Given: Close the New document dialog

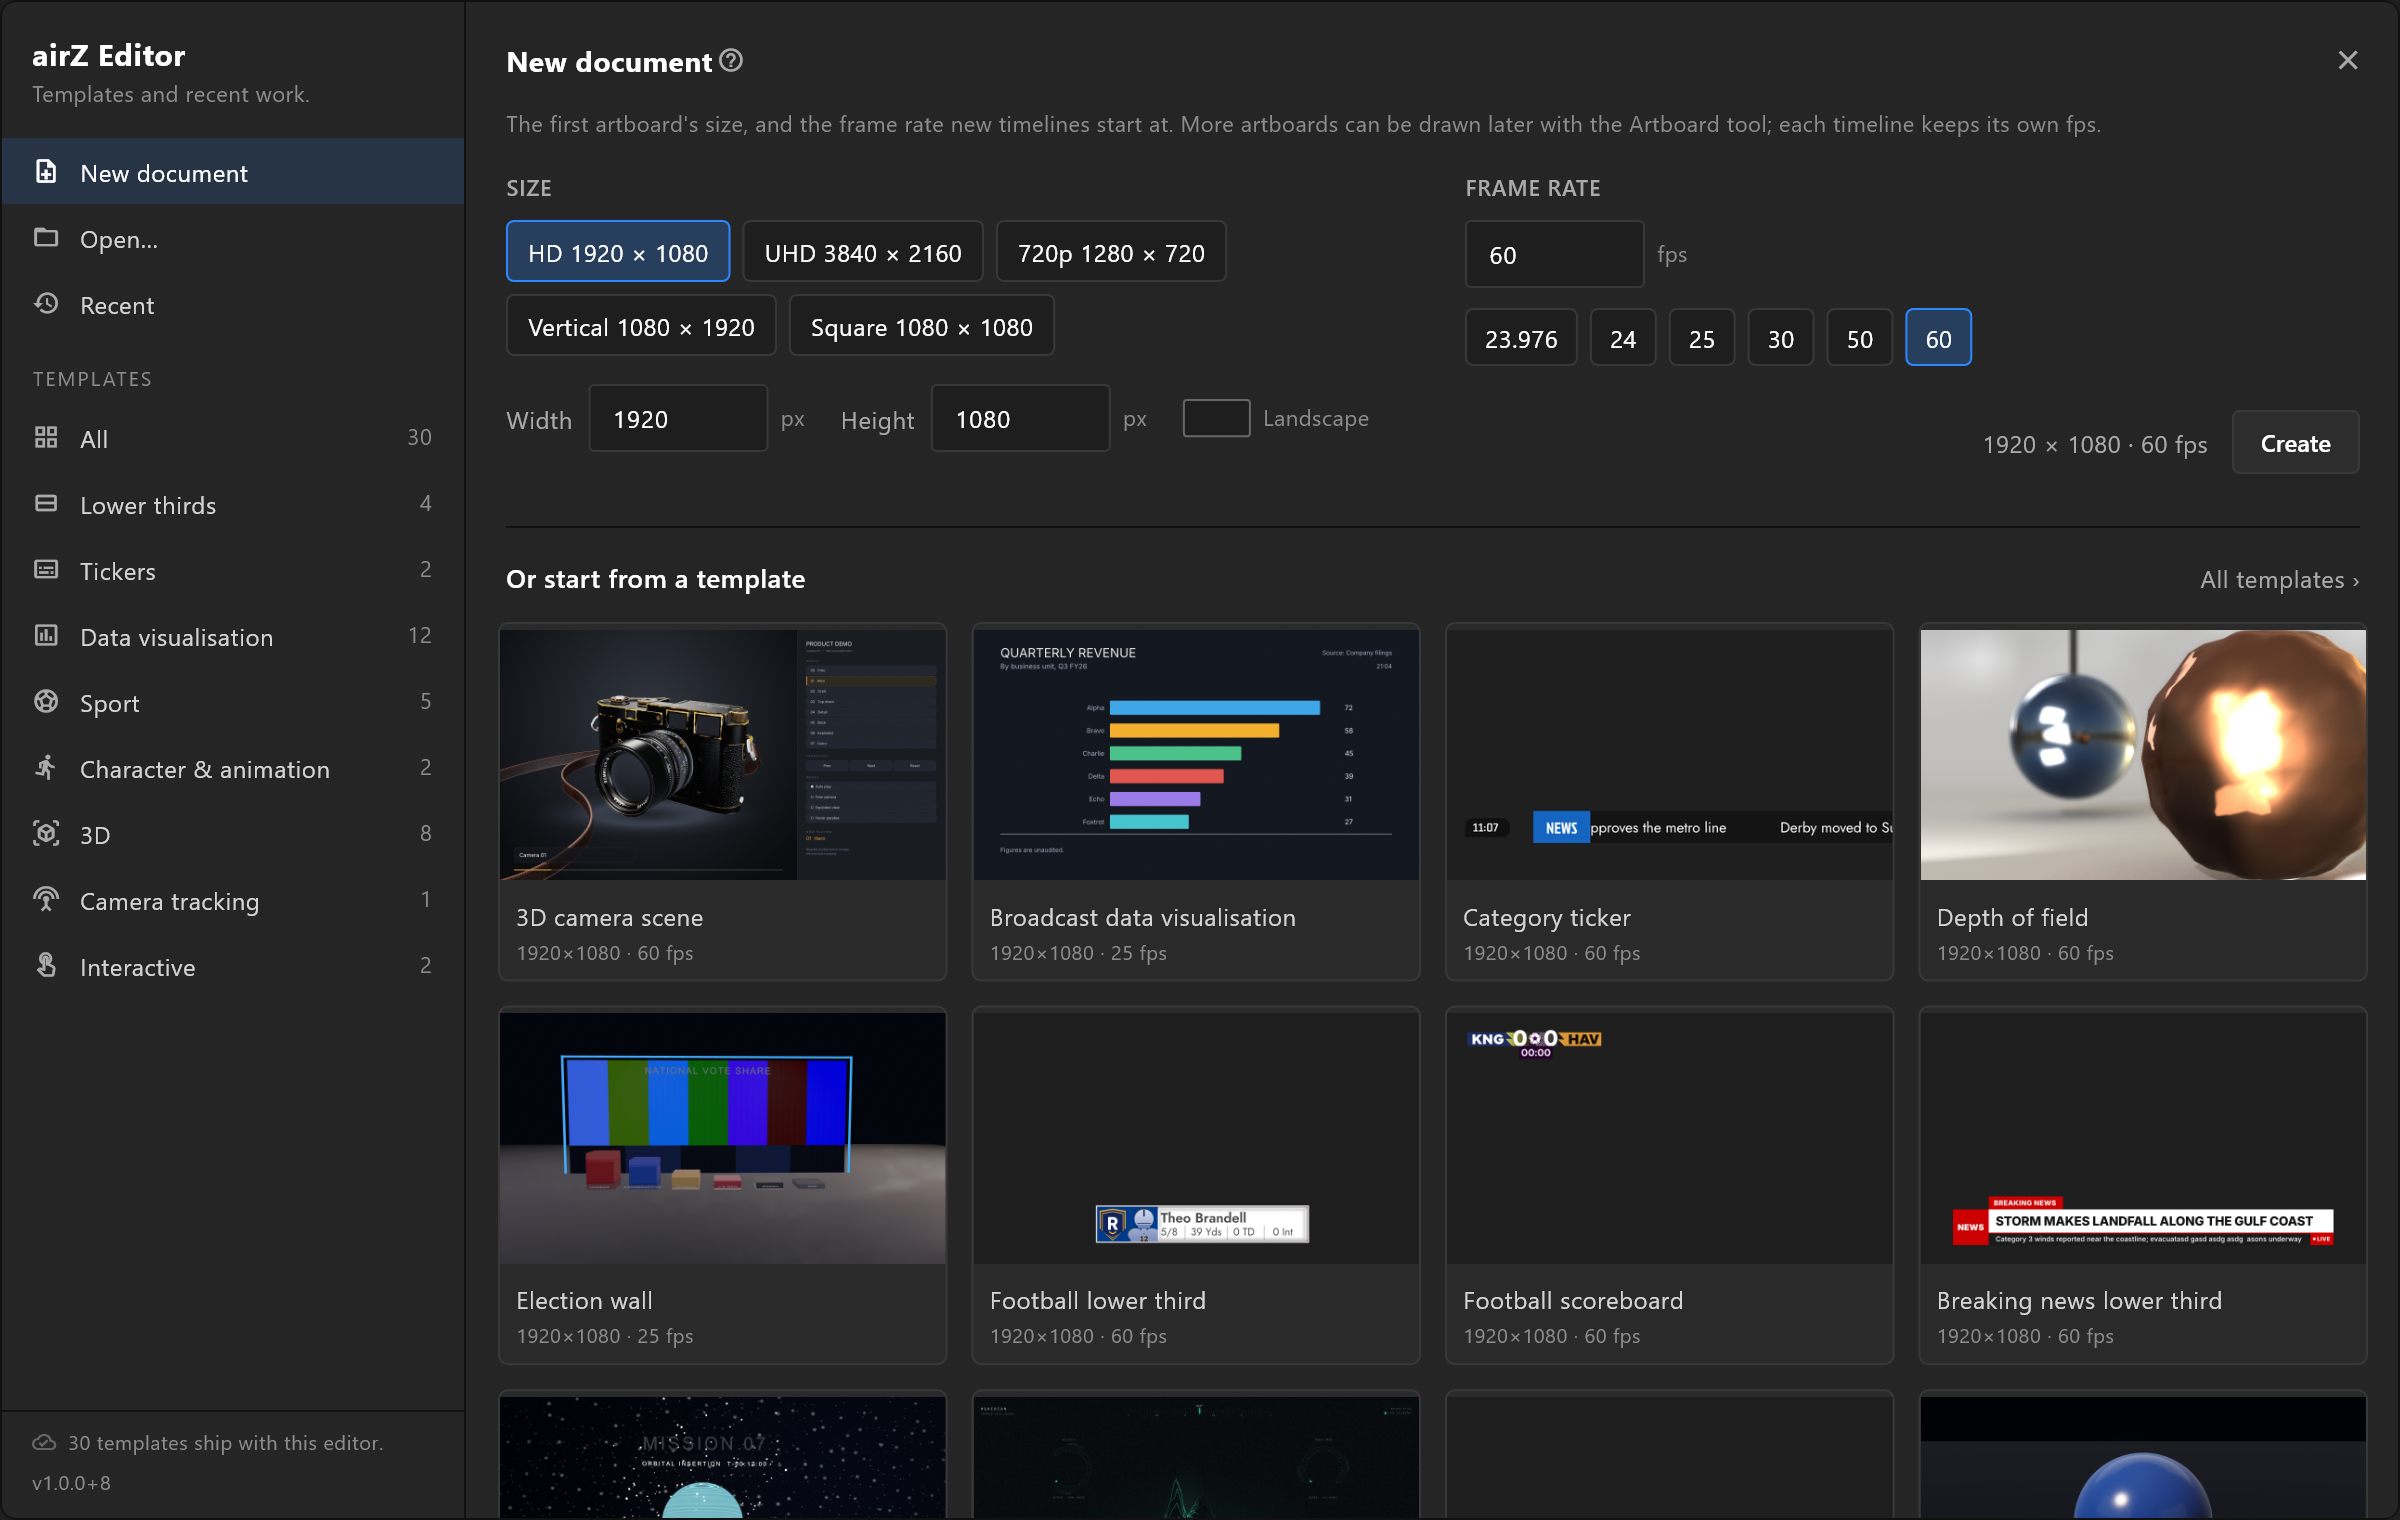Looking at the screenshot, I should coord(2348,61).
